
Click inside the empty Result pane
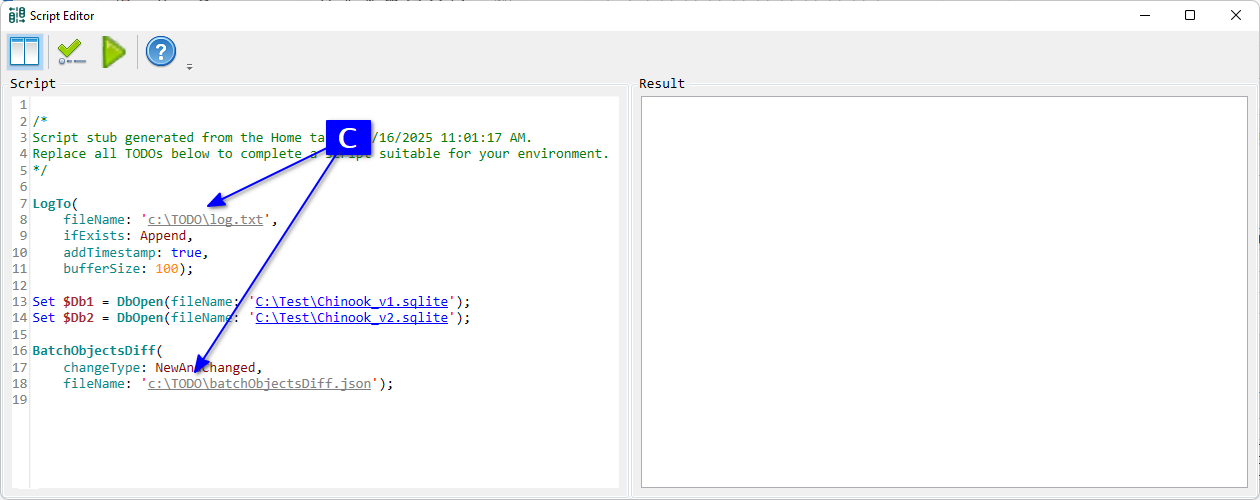tap(943, 290)
